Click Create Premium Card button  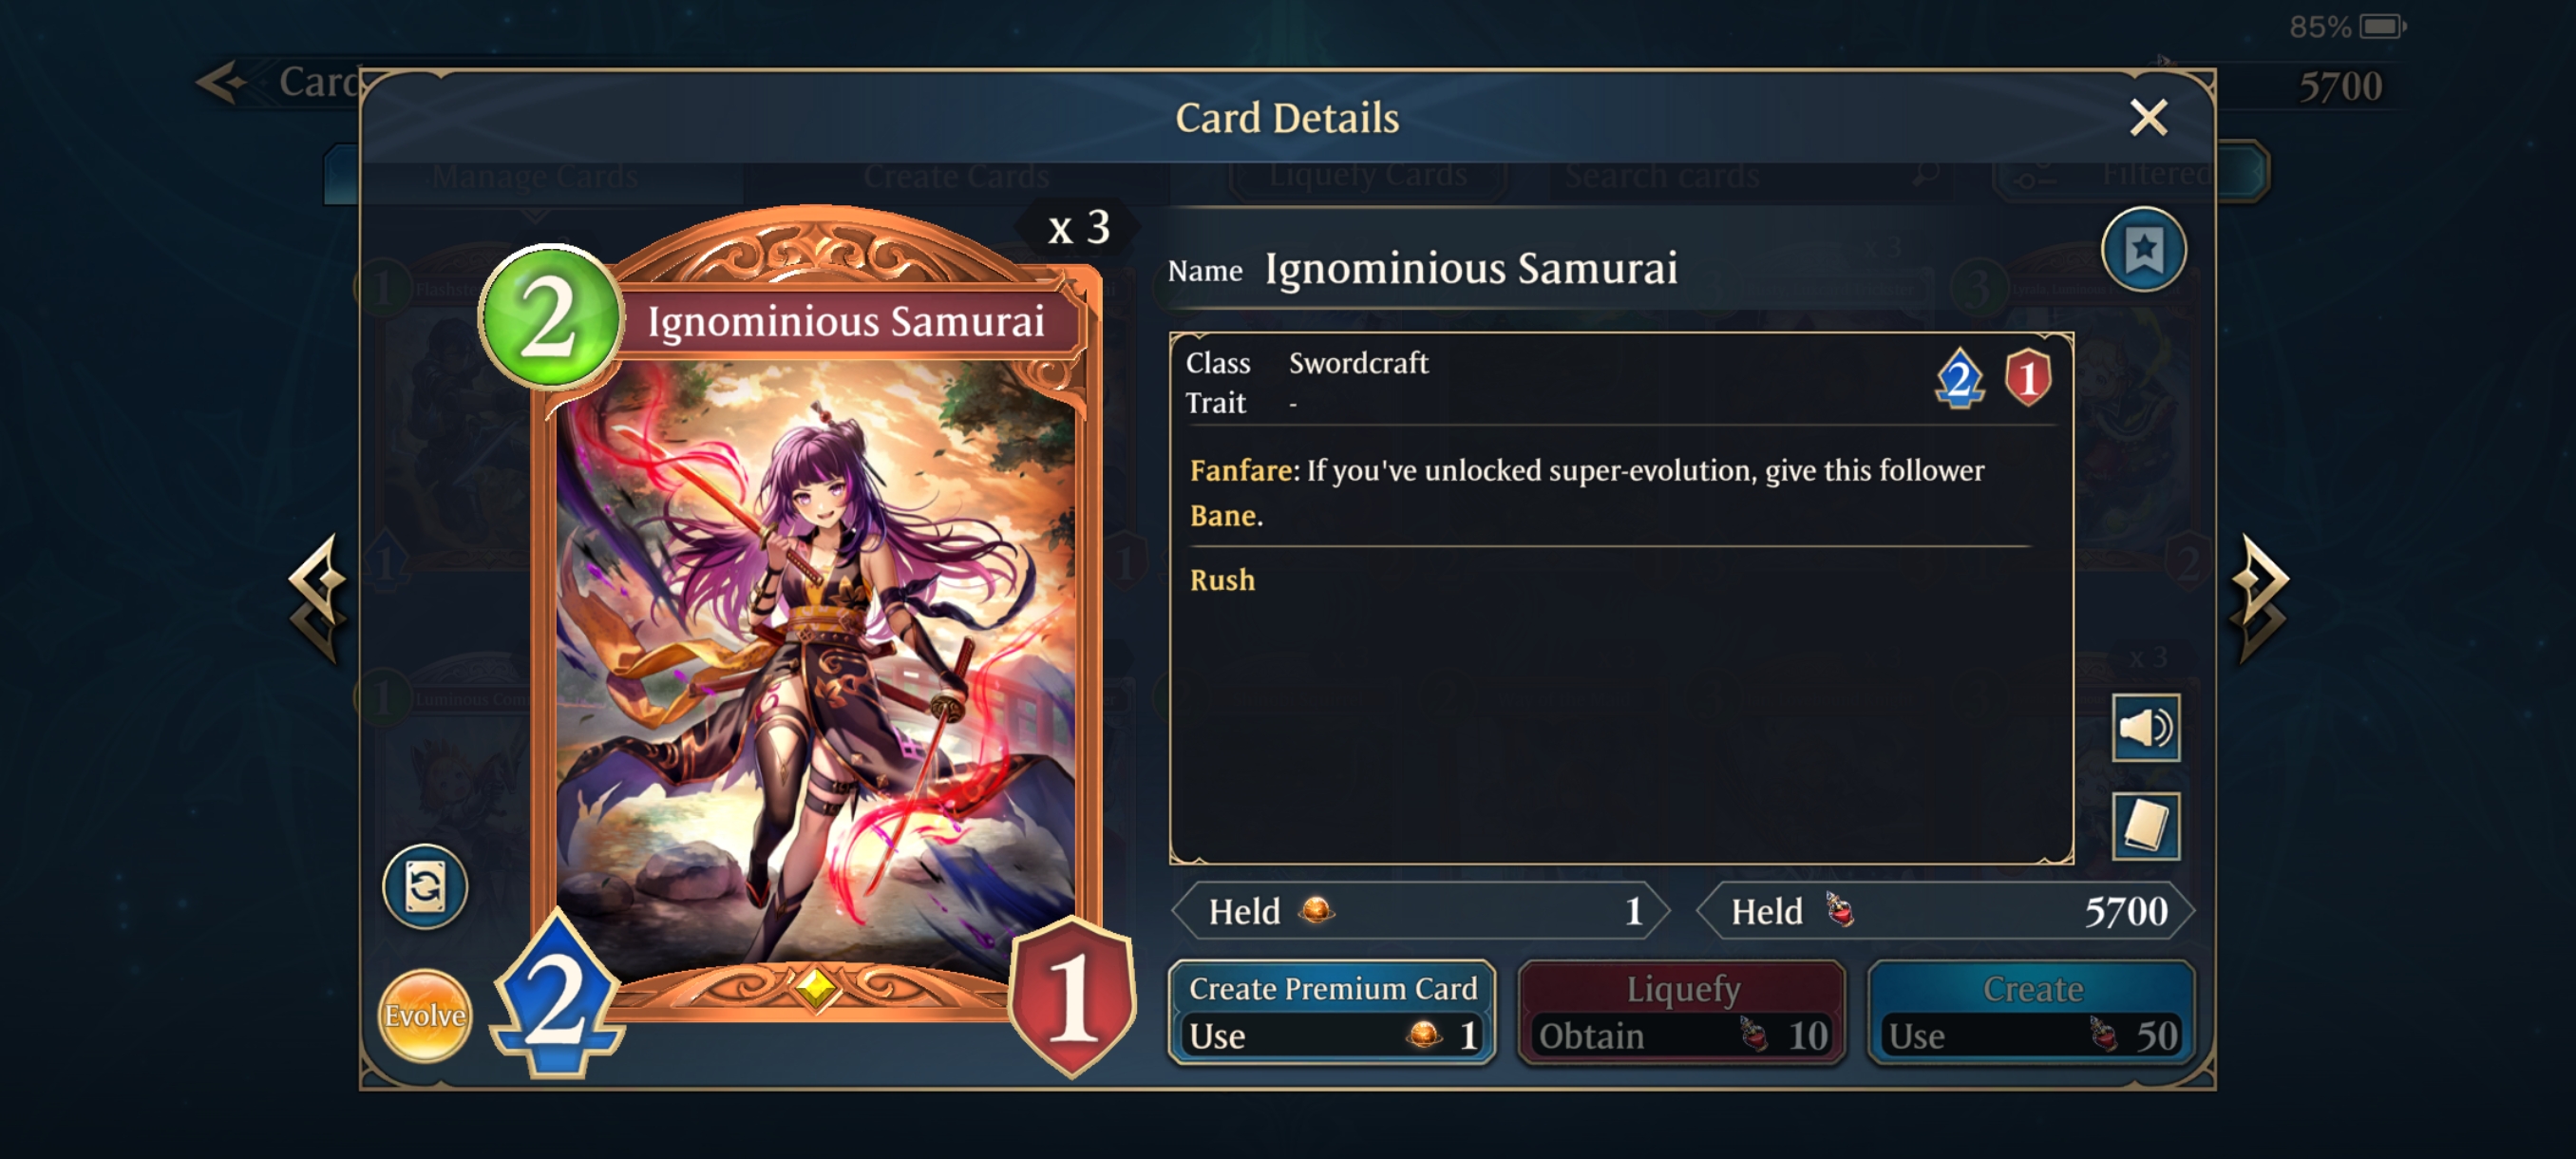[x=1332, y=1012]
